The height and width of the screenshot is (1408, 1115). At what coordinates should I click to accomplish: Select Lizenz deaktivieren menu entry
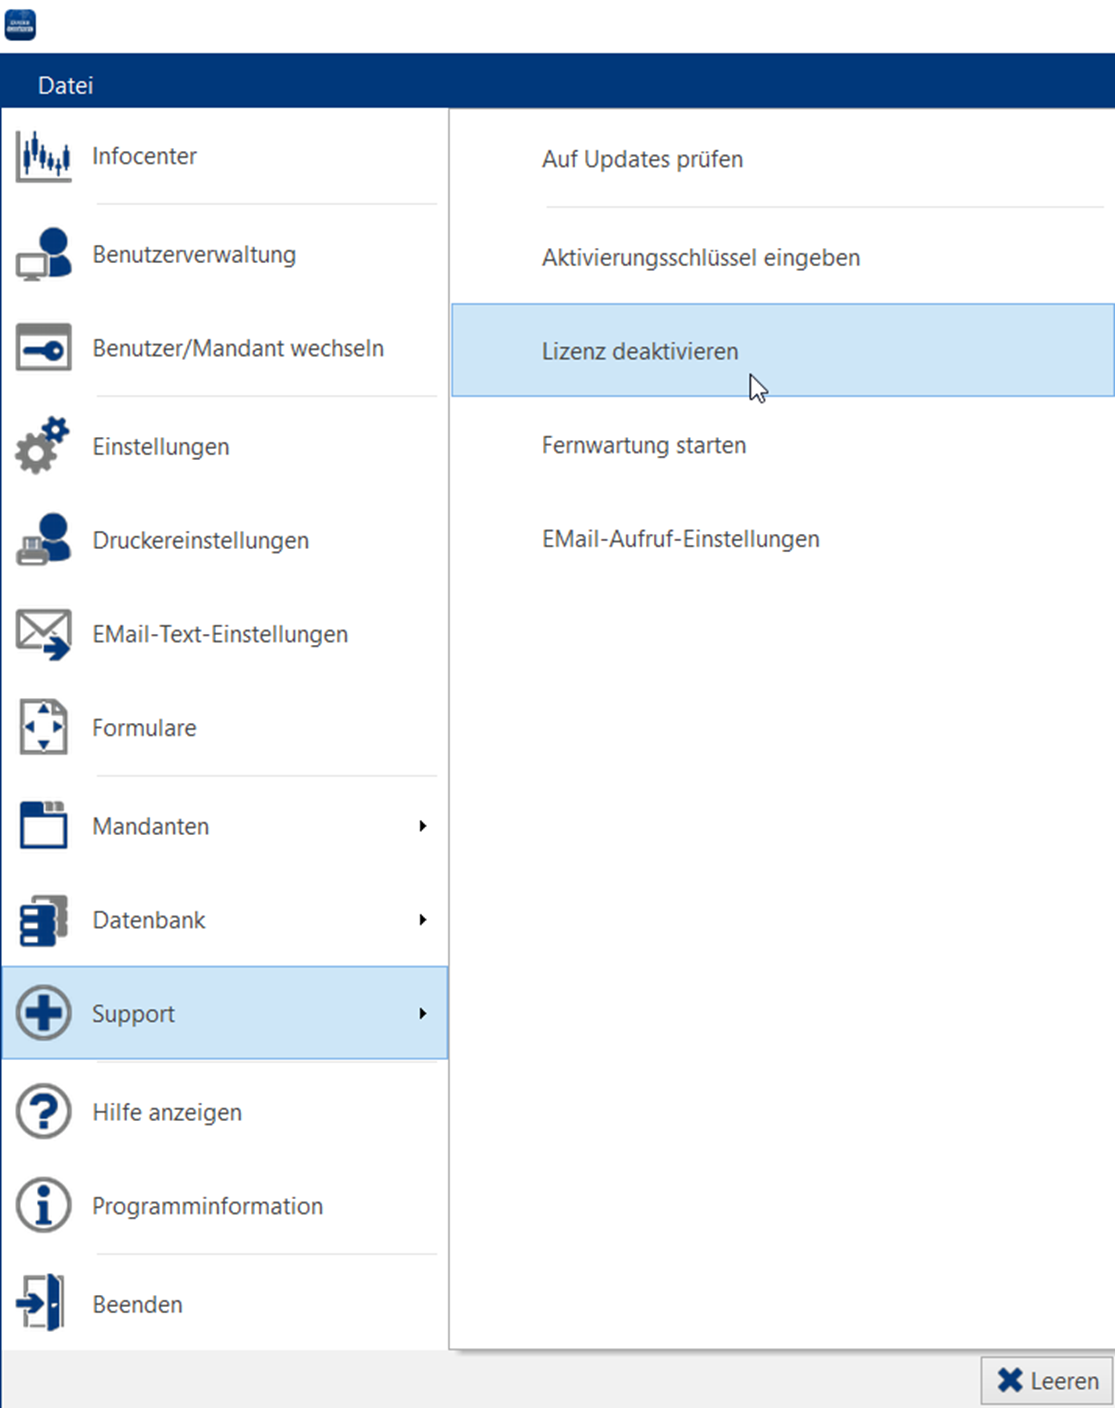coord(640,352)
